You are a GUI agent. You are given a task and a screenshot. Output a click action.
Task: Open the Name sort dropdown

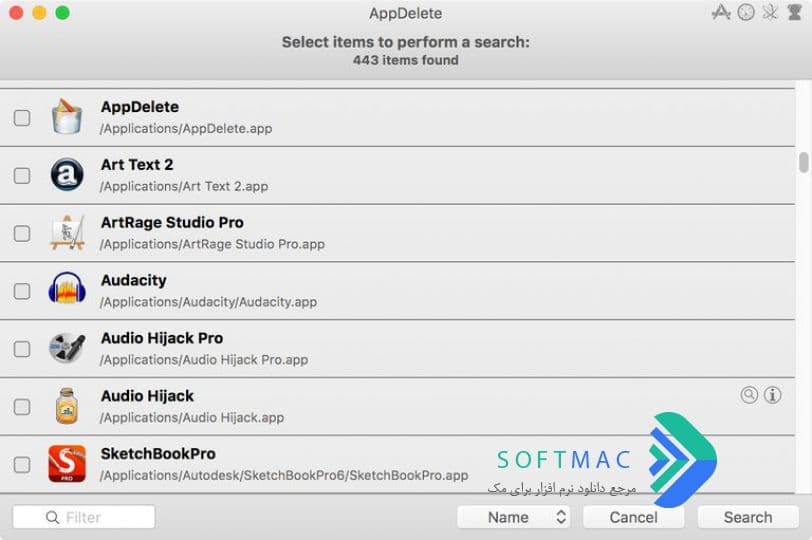(x=513, y=517)
